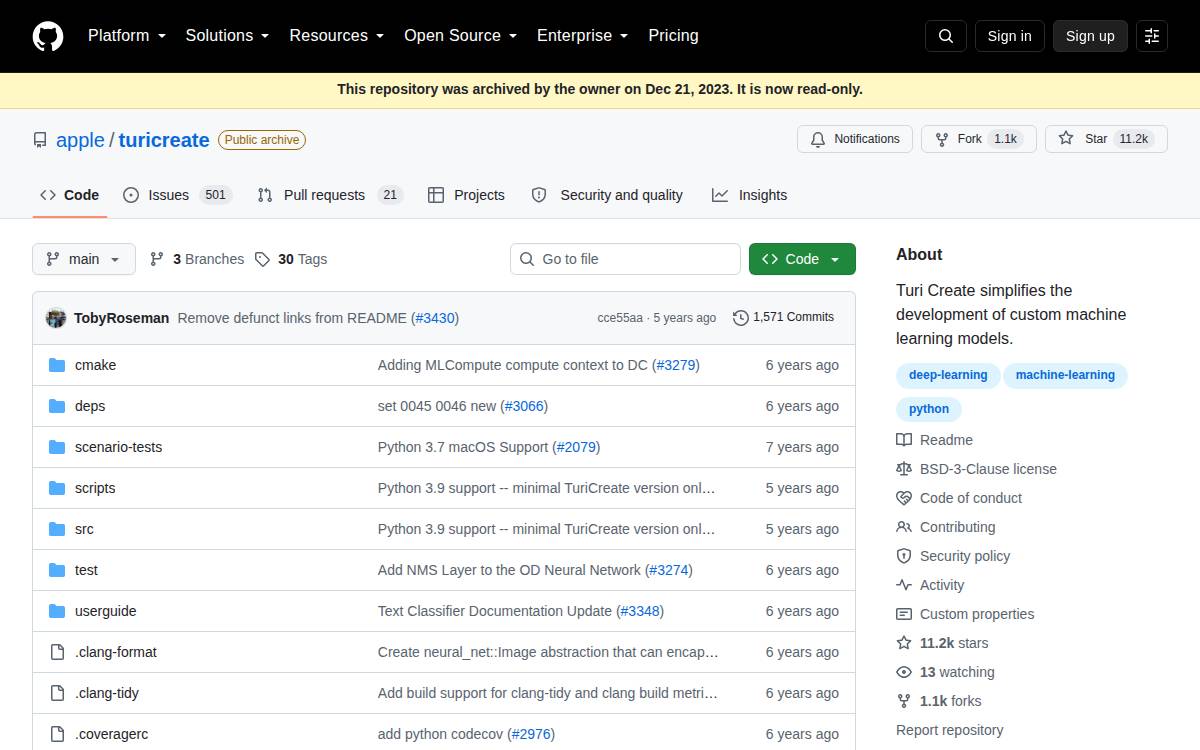The height and width of the screenshot is (750, 1200).
Task: Click the Notifications button
Action: coord(855,139)
